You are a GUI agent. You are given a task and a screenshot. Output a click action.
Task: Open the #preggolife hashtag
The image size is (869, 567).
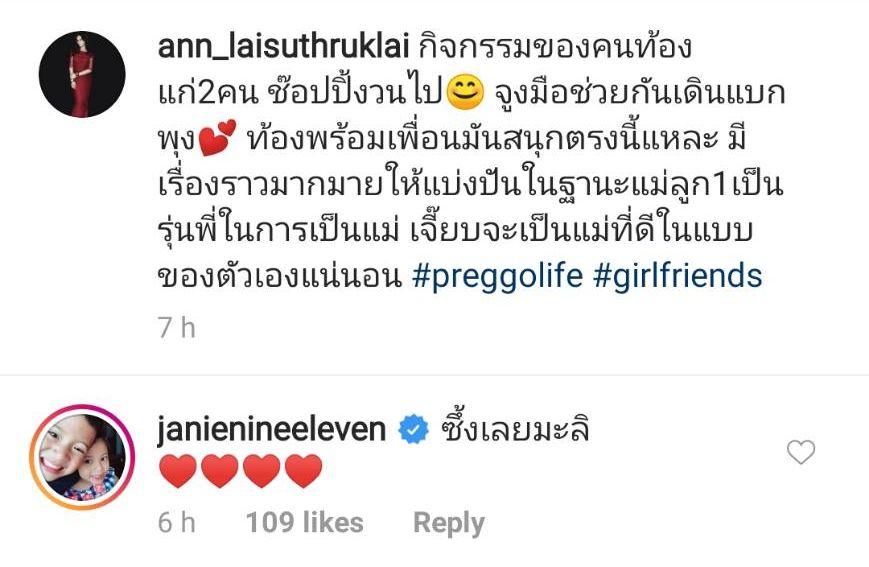[x=497, y=275]
